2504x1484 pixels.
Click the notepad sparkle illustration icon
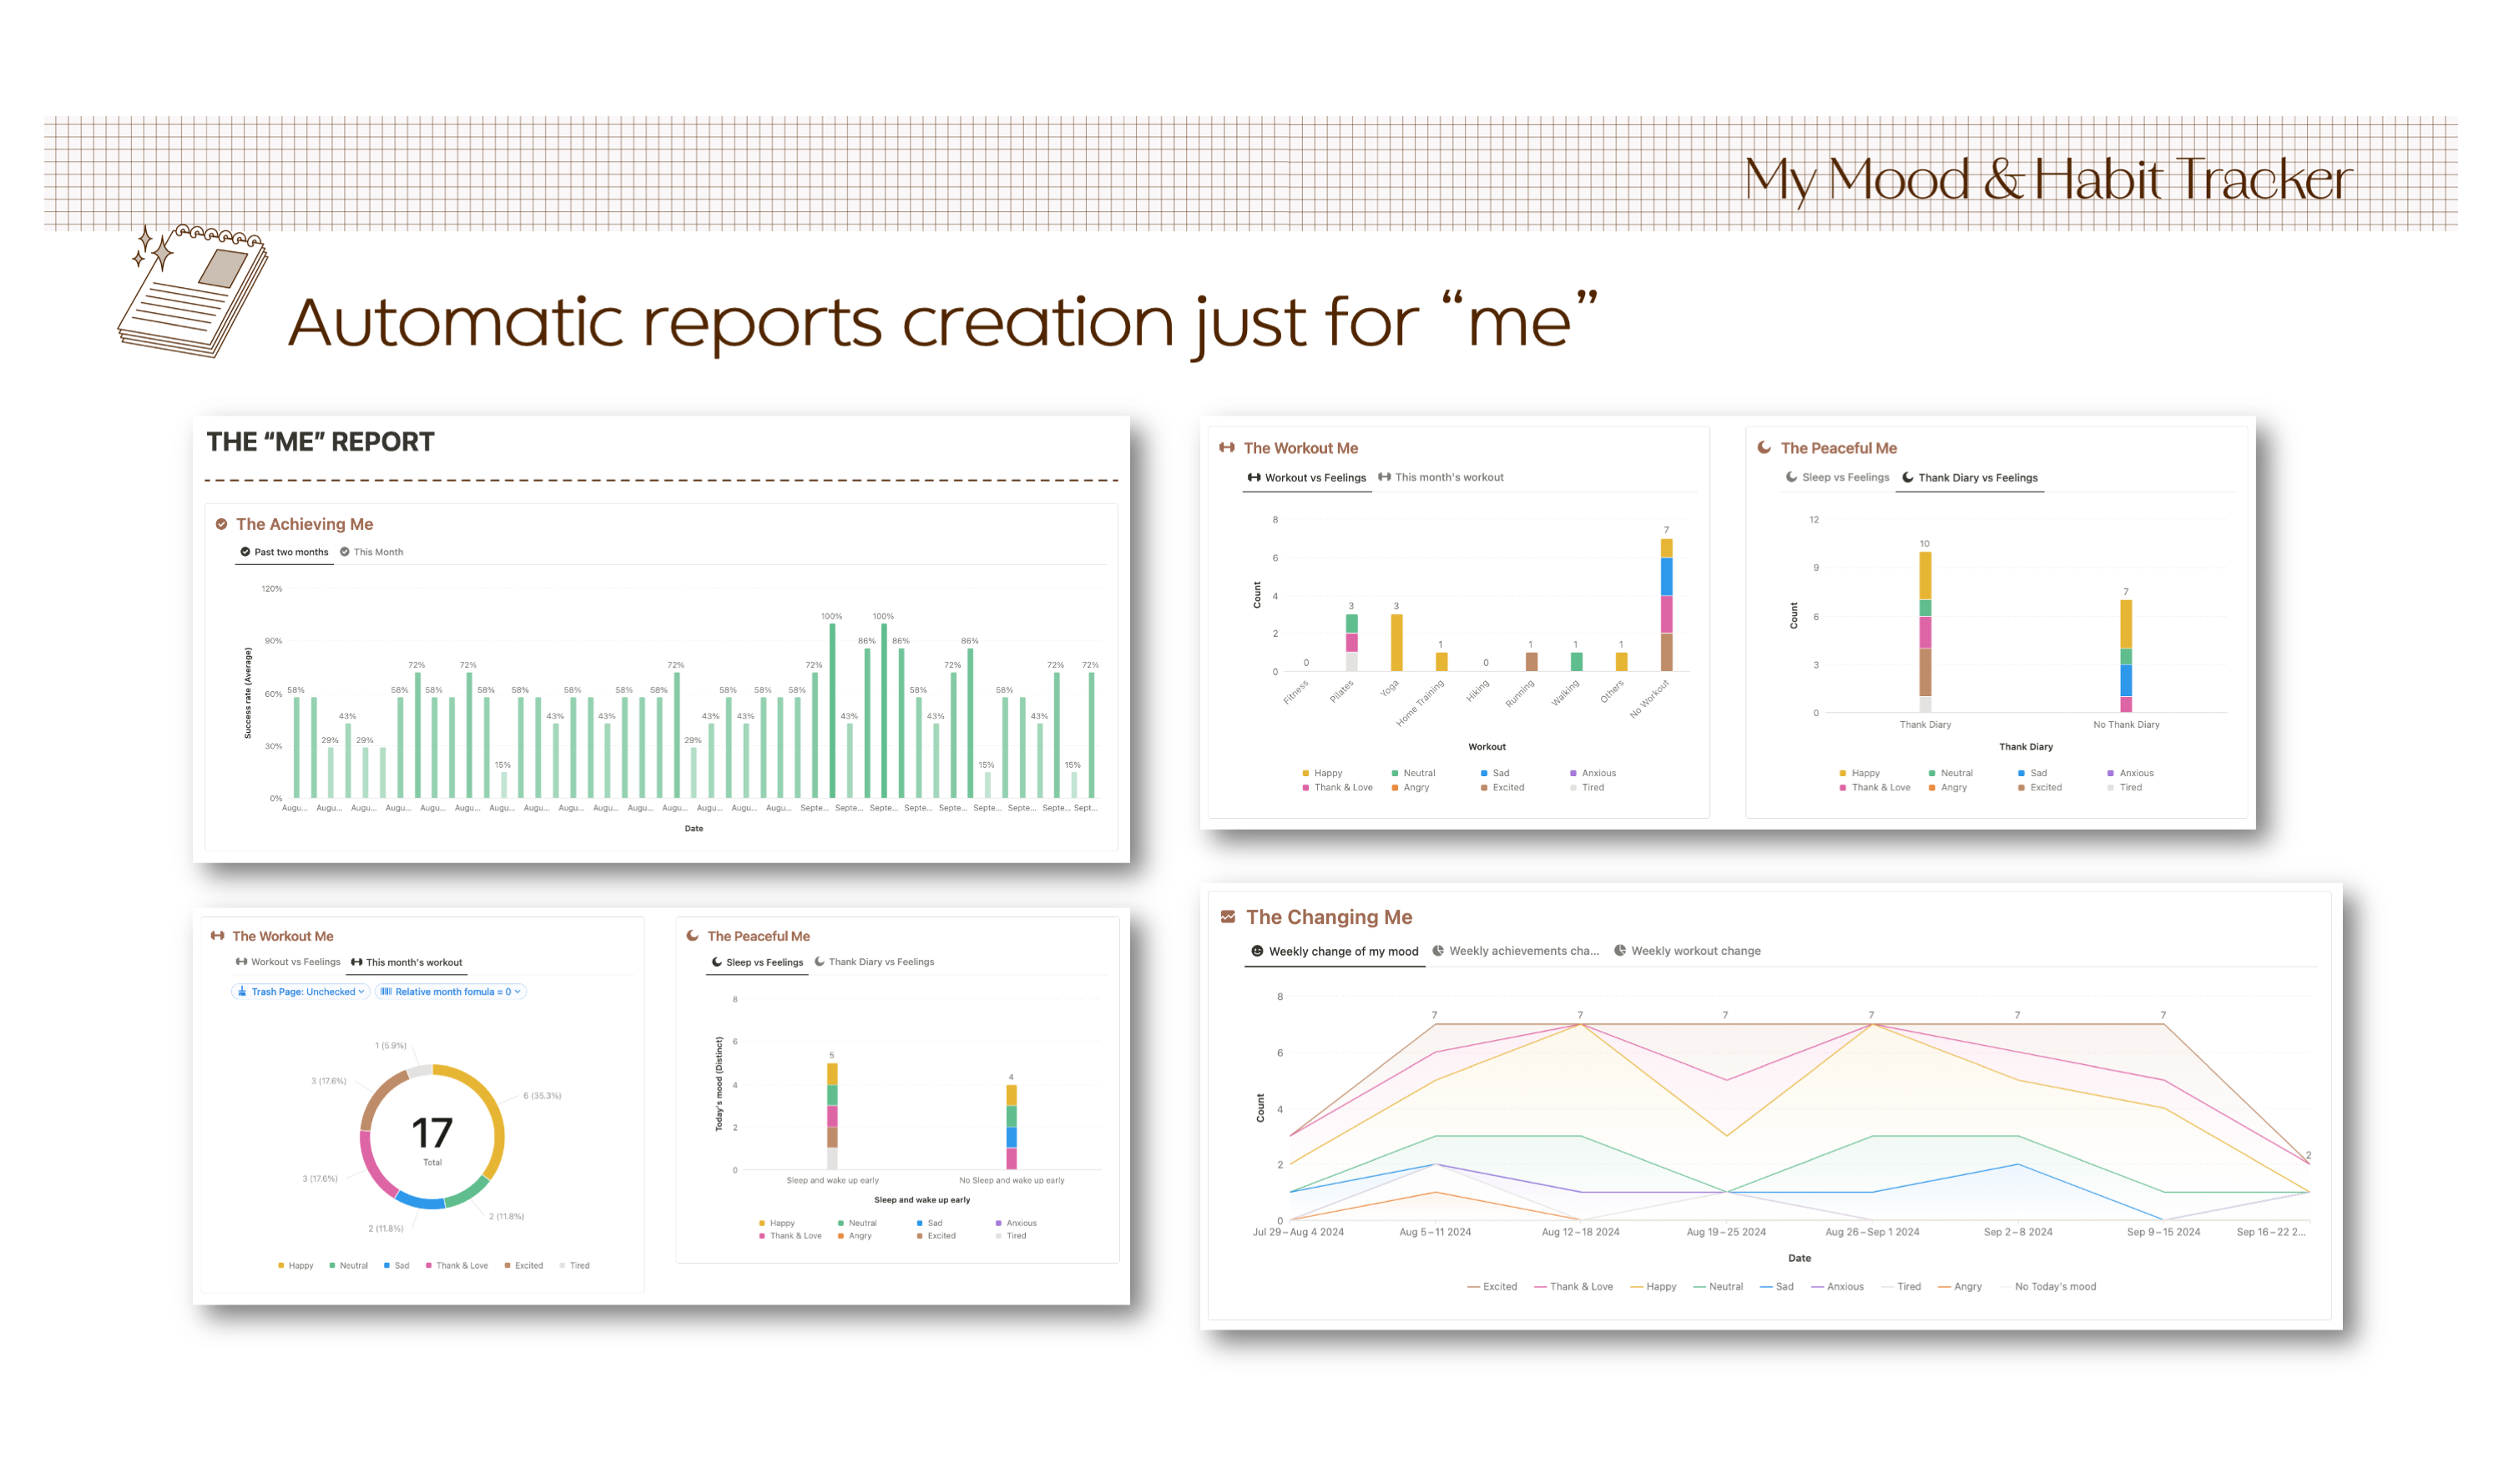pos(192,290)
